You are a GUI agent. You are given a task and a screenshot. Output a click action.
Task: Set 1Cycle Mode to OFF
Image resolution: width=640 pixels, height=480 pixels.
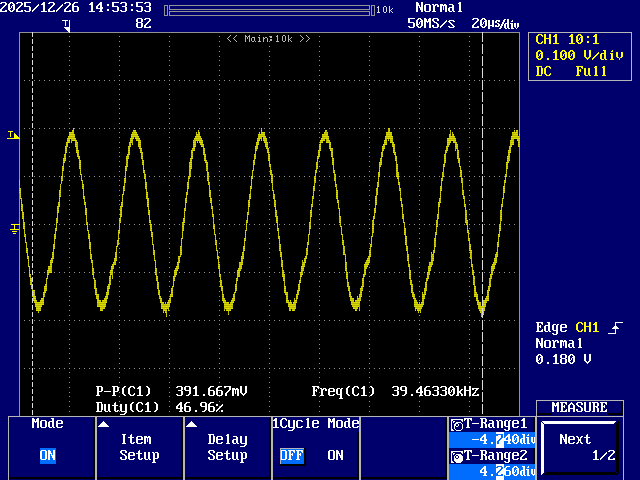pyautogui.click(x=291, y=455)
